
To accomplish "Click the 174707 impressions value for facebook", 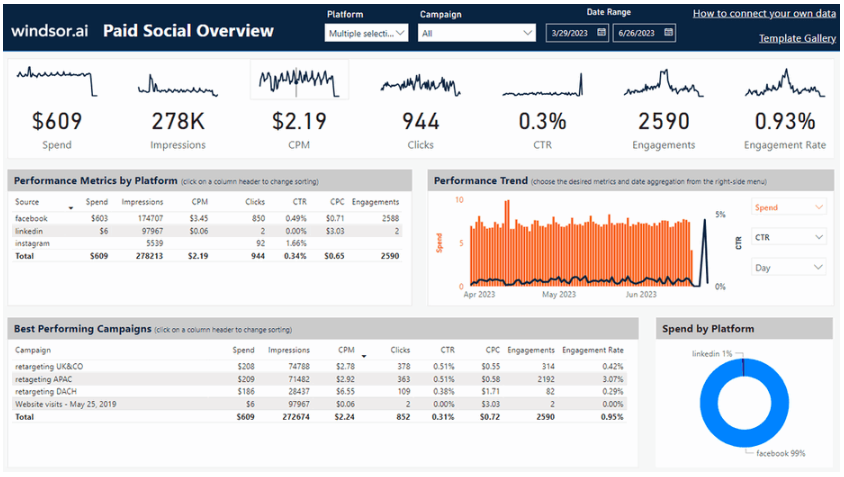I will click(150, 218).
